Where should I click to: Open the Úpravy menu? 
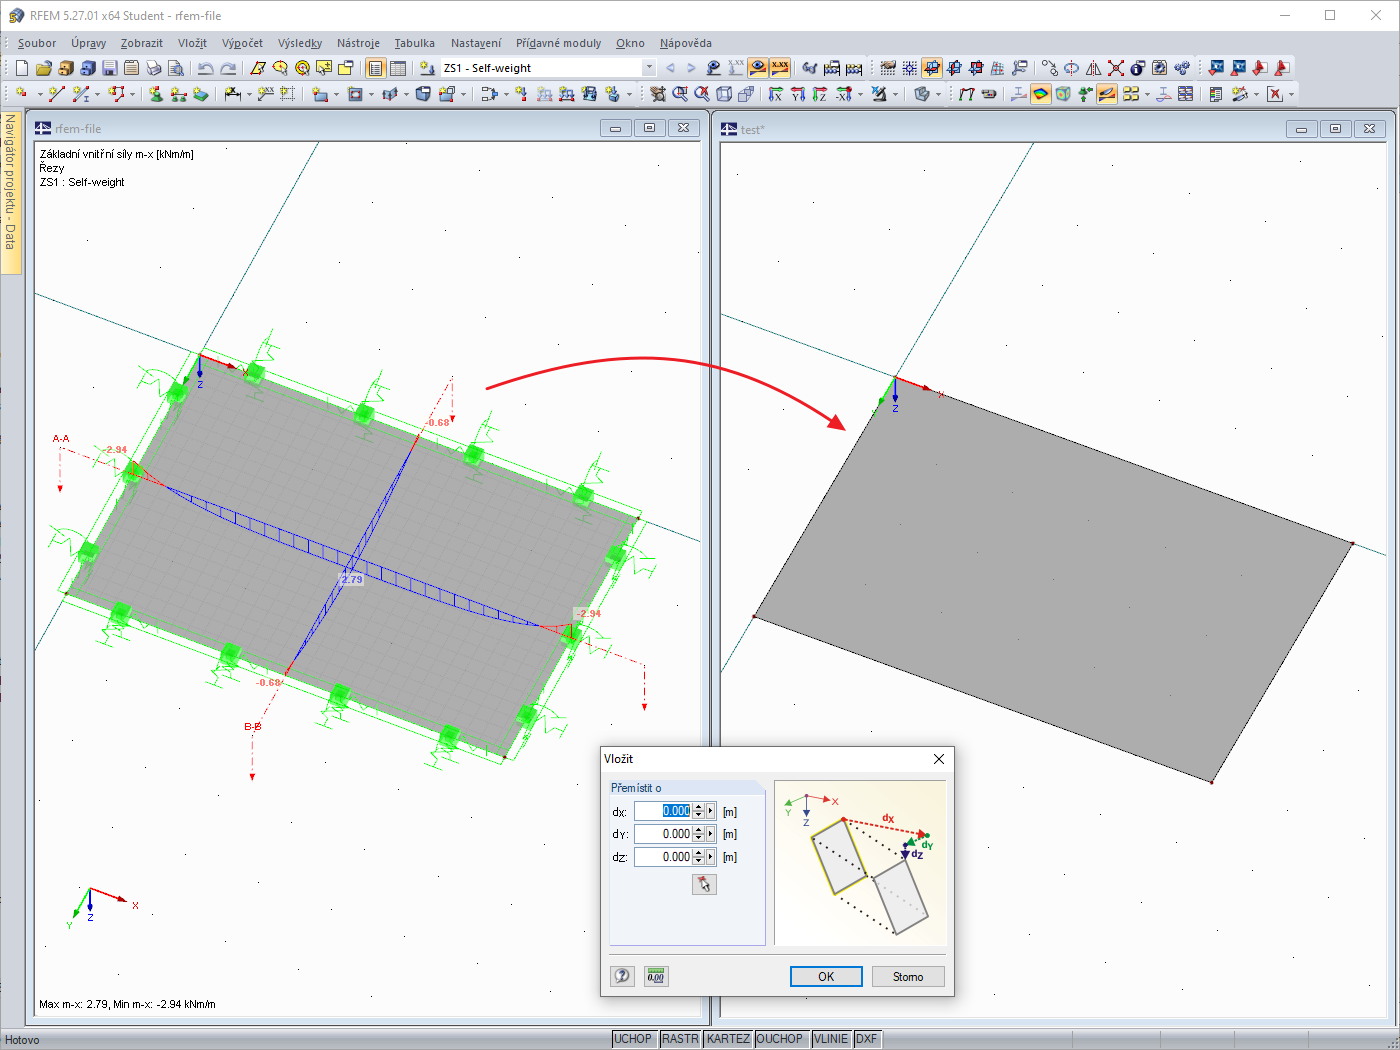(x=88, y=43)
